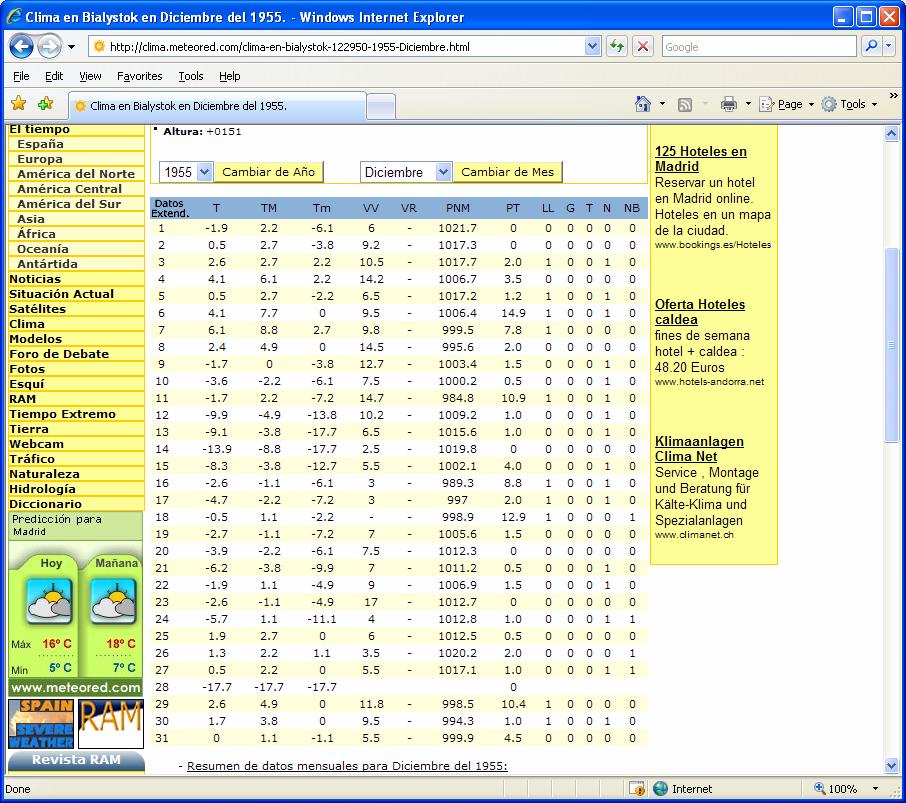The image size is (906, 803).
Task: Open the Print options dropdown arrow
Action: coord(748,105)
